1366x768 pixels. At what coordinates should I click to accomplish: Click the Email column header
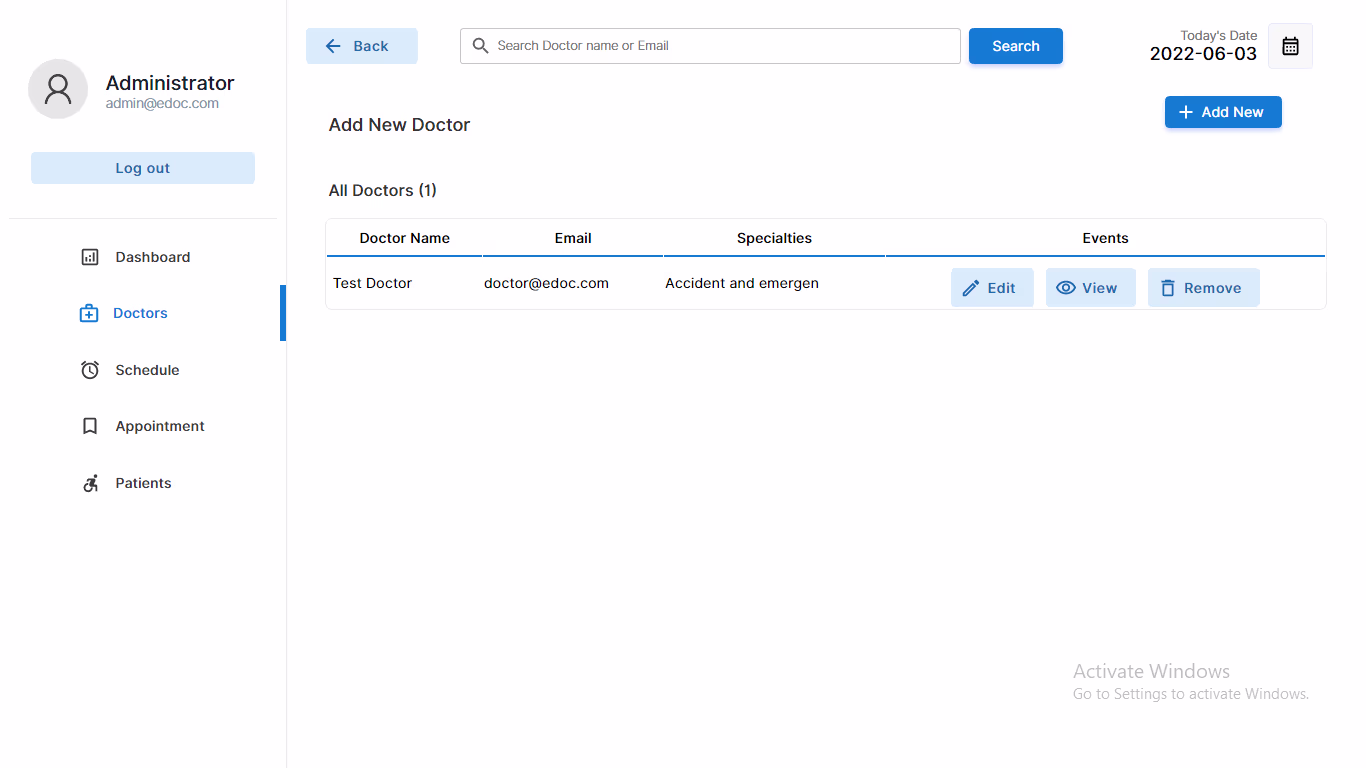[x=573, y=238]
